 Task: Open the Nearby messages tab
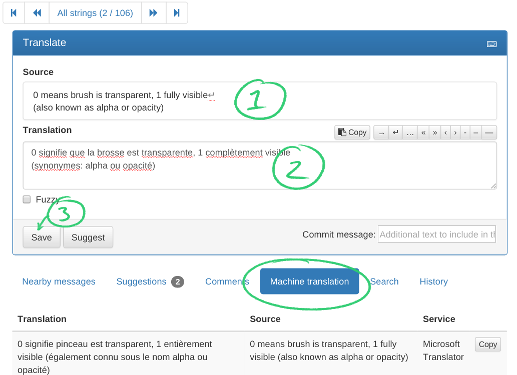[x=59, y=281]
